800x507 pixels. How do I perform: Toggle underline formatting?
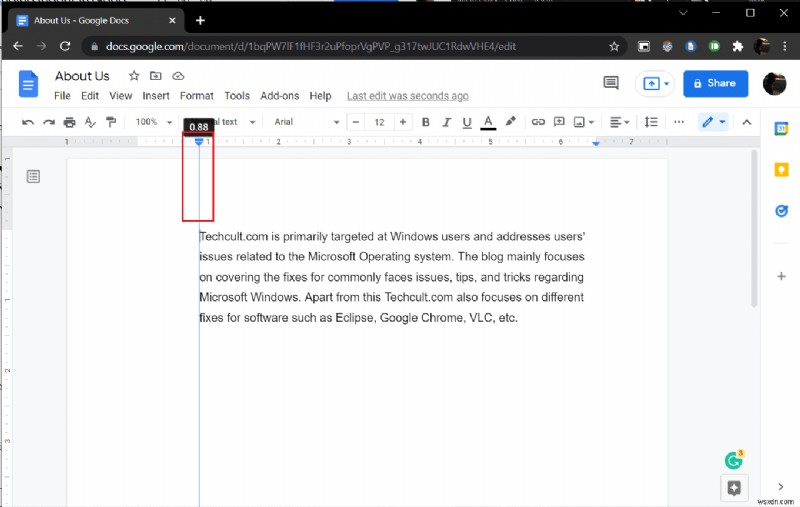[x=466, y=122]
